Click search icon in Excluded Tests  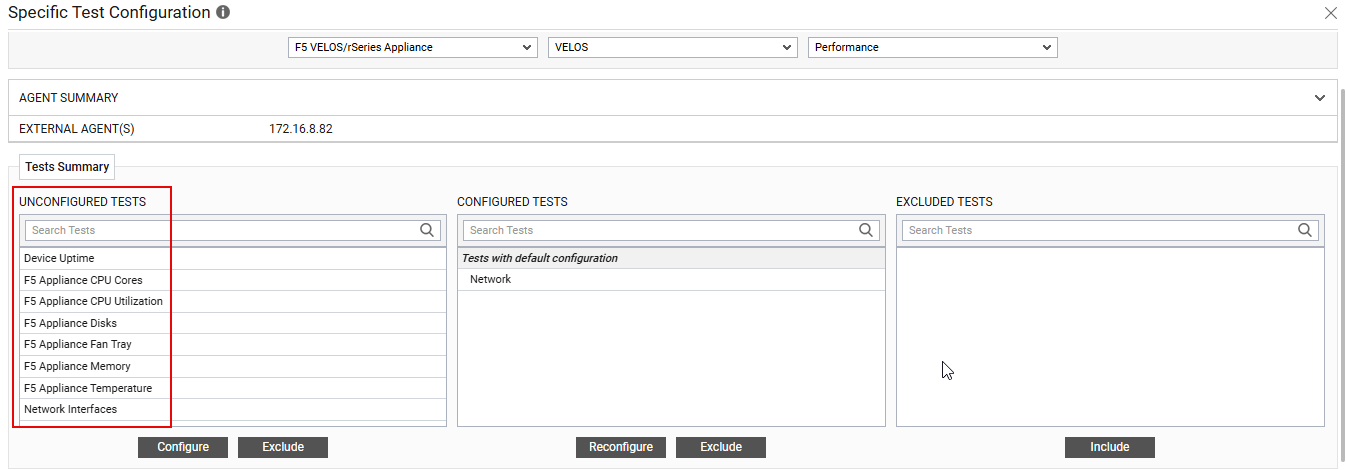tap(1305, 230)
